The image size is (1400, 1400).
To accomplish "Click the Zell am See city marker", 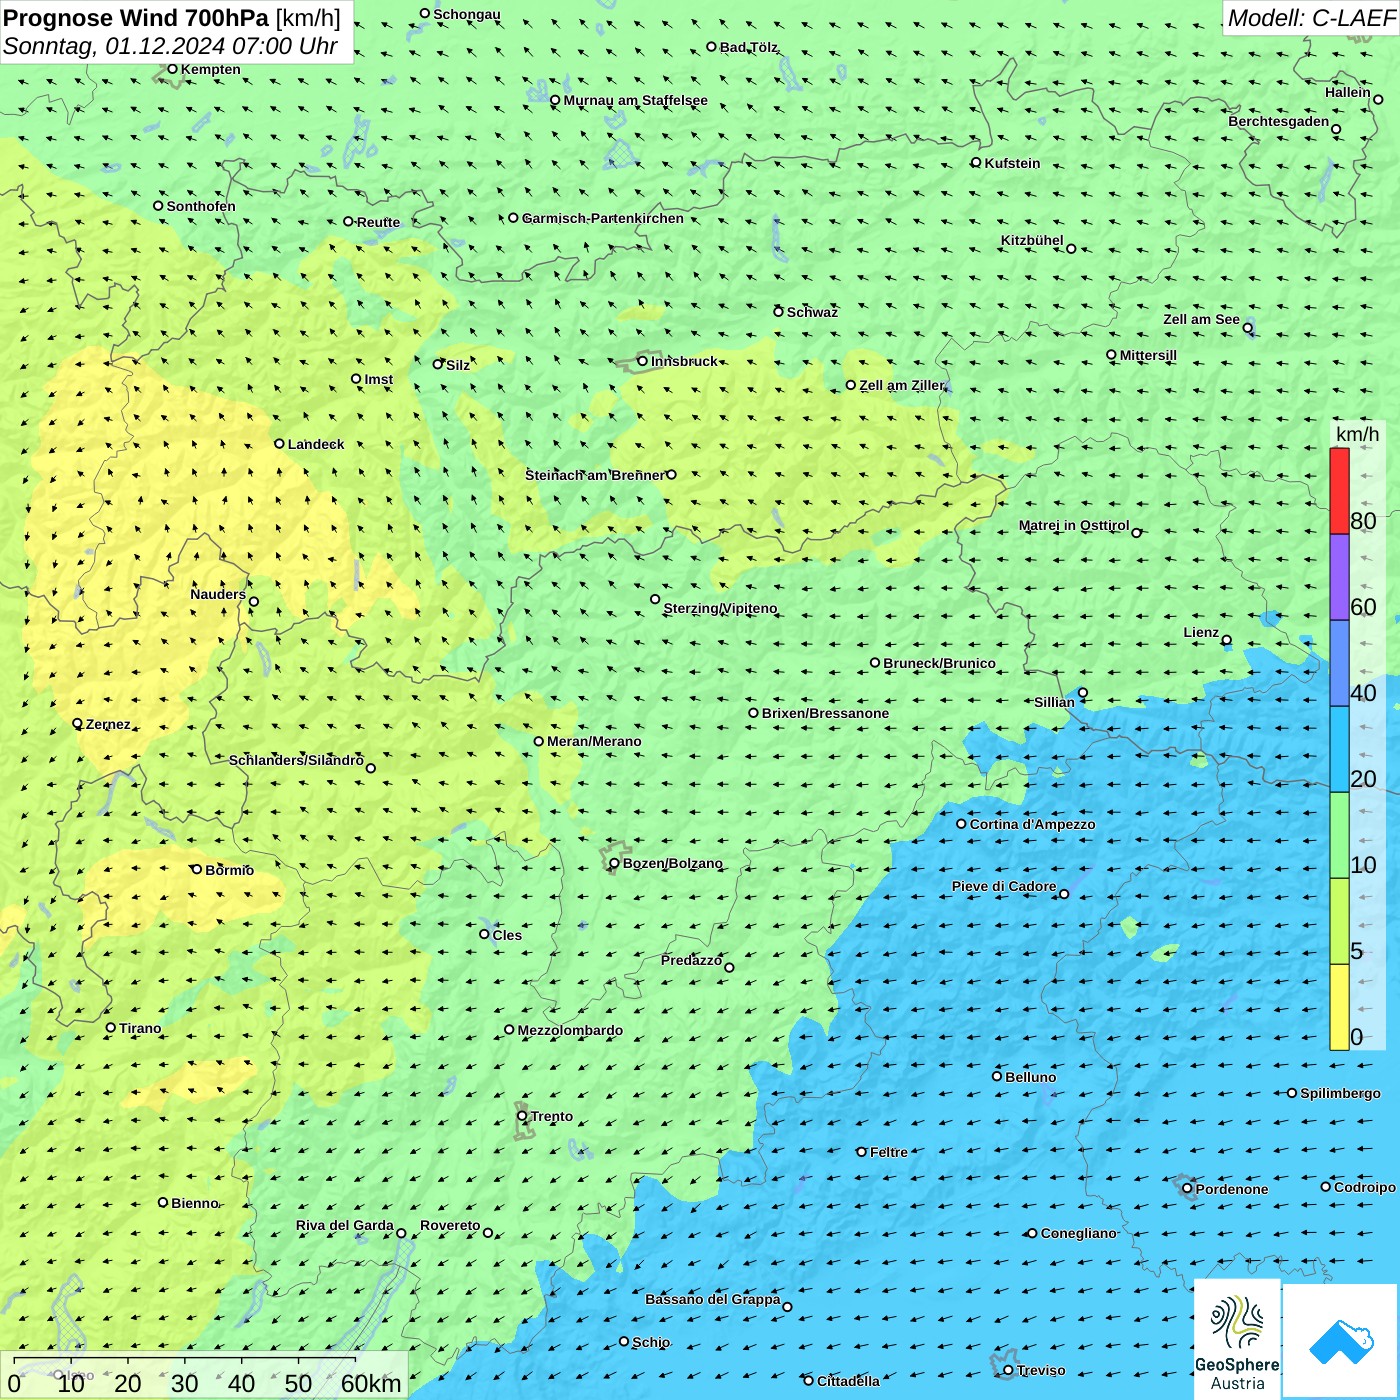I will coord(1248,328).
